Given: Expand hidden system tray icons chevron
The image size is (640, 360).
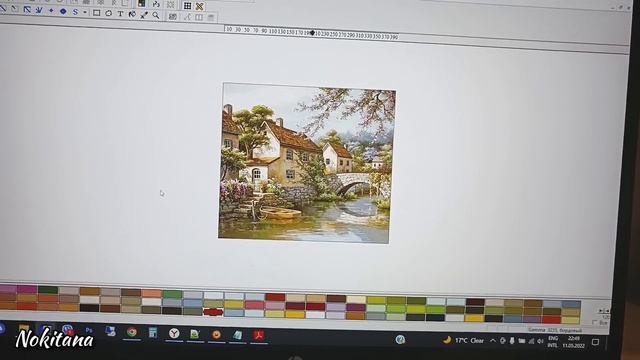Looking at the screenshot, I should click(x=493, y=340).
